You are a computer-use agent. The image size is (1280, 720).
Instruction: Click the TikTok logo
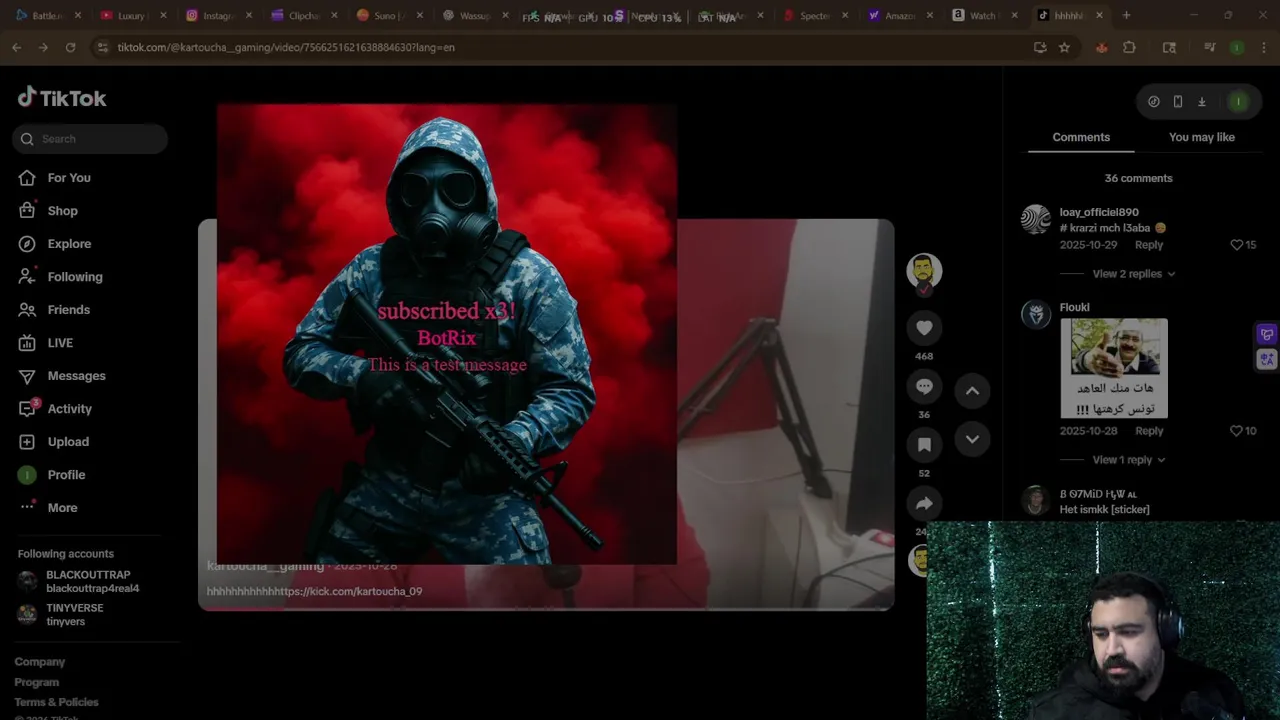(x=62, y=97)
